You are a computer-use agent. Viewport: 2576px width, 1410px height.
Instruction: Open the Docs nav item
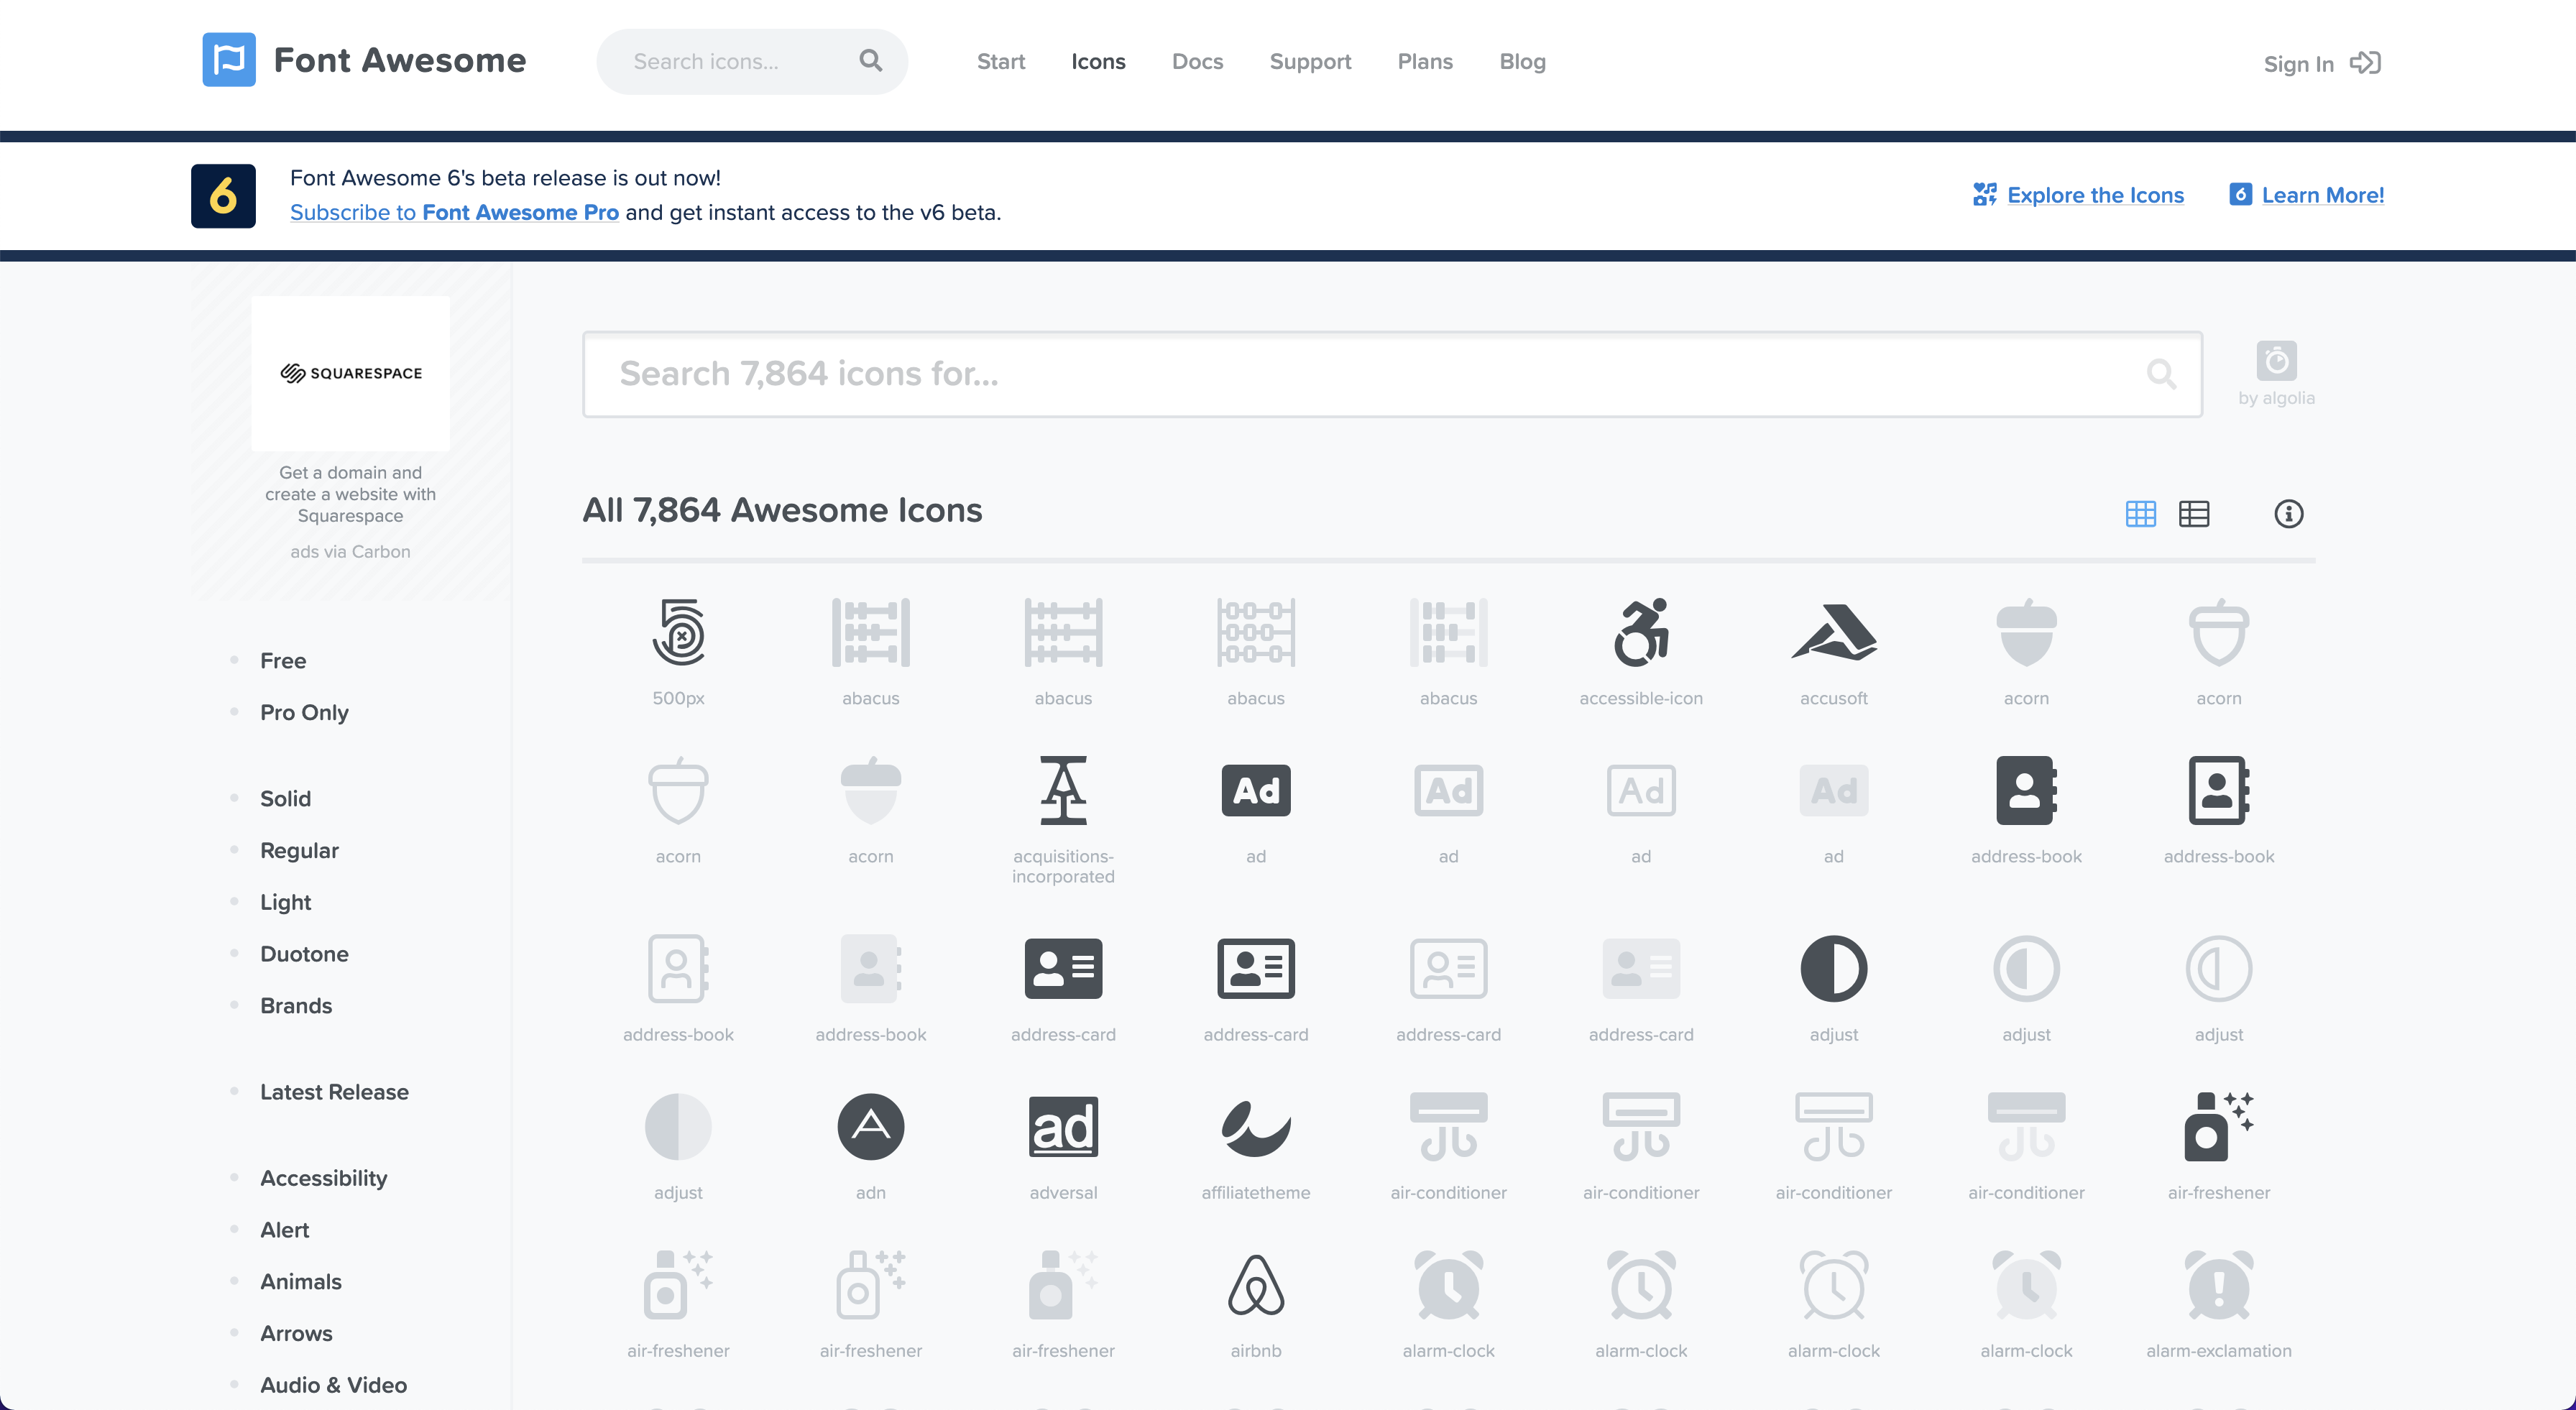tap(1197, 62)
